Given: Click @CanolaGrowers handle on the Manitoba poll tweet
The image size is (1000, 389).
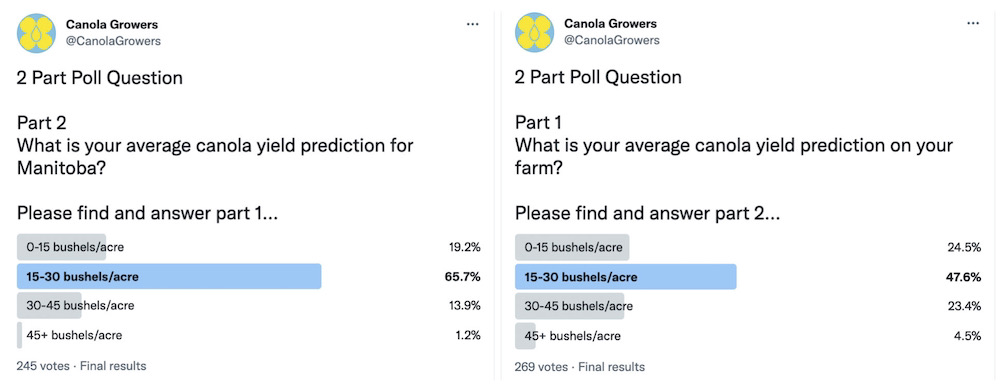Looking at the screenshot, I should [114, 41].
